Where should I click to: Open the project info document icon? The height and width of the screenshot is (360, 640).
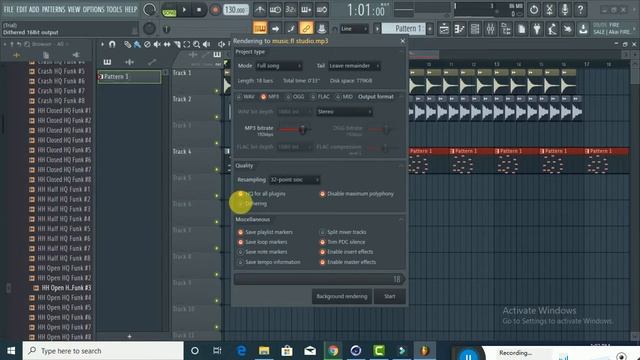tap(522, 29)
